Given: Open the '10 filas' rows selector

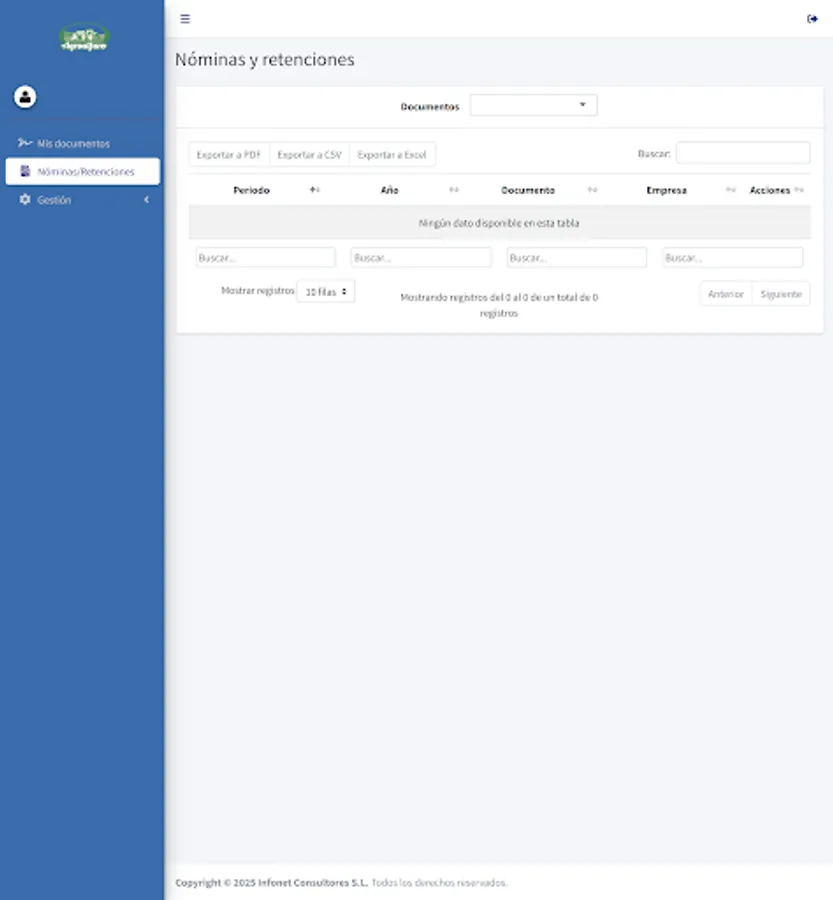Looking at the screenshot, I should tap(326, 292).
